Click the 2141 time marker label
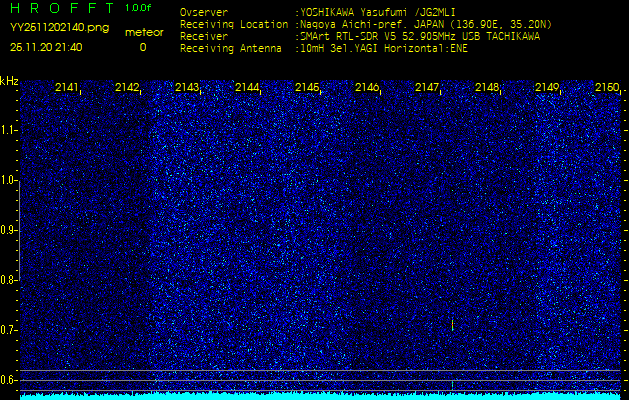The height and width of the screenshot is (400, 629). pyautogui.click(x=67, y=87)
